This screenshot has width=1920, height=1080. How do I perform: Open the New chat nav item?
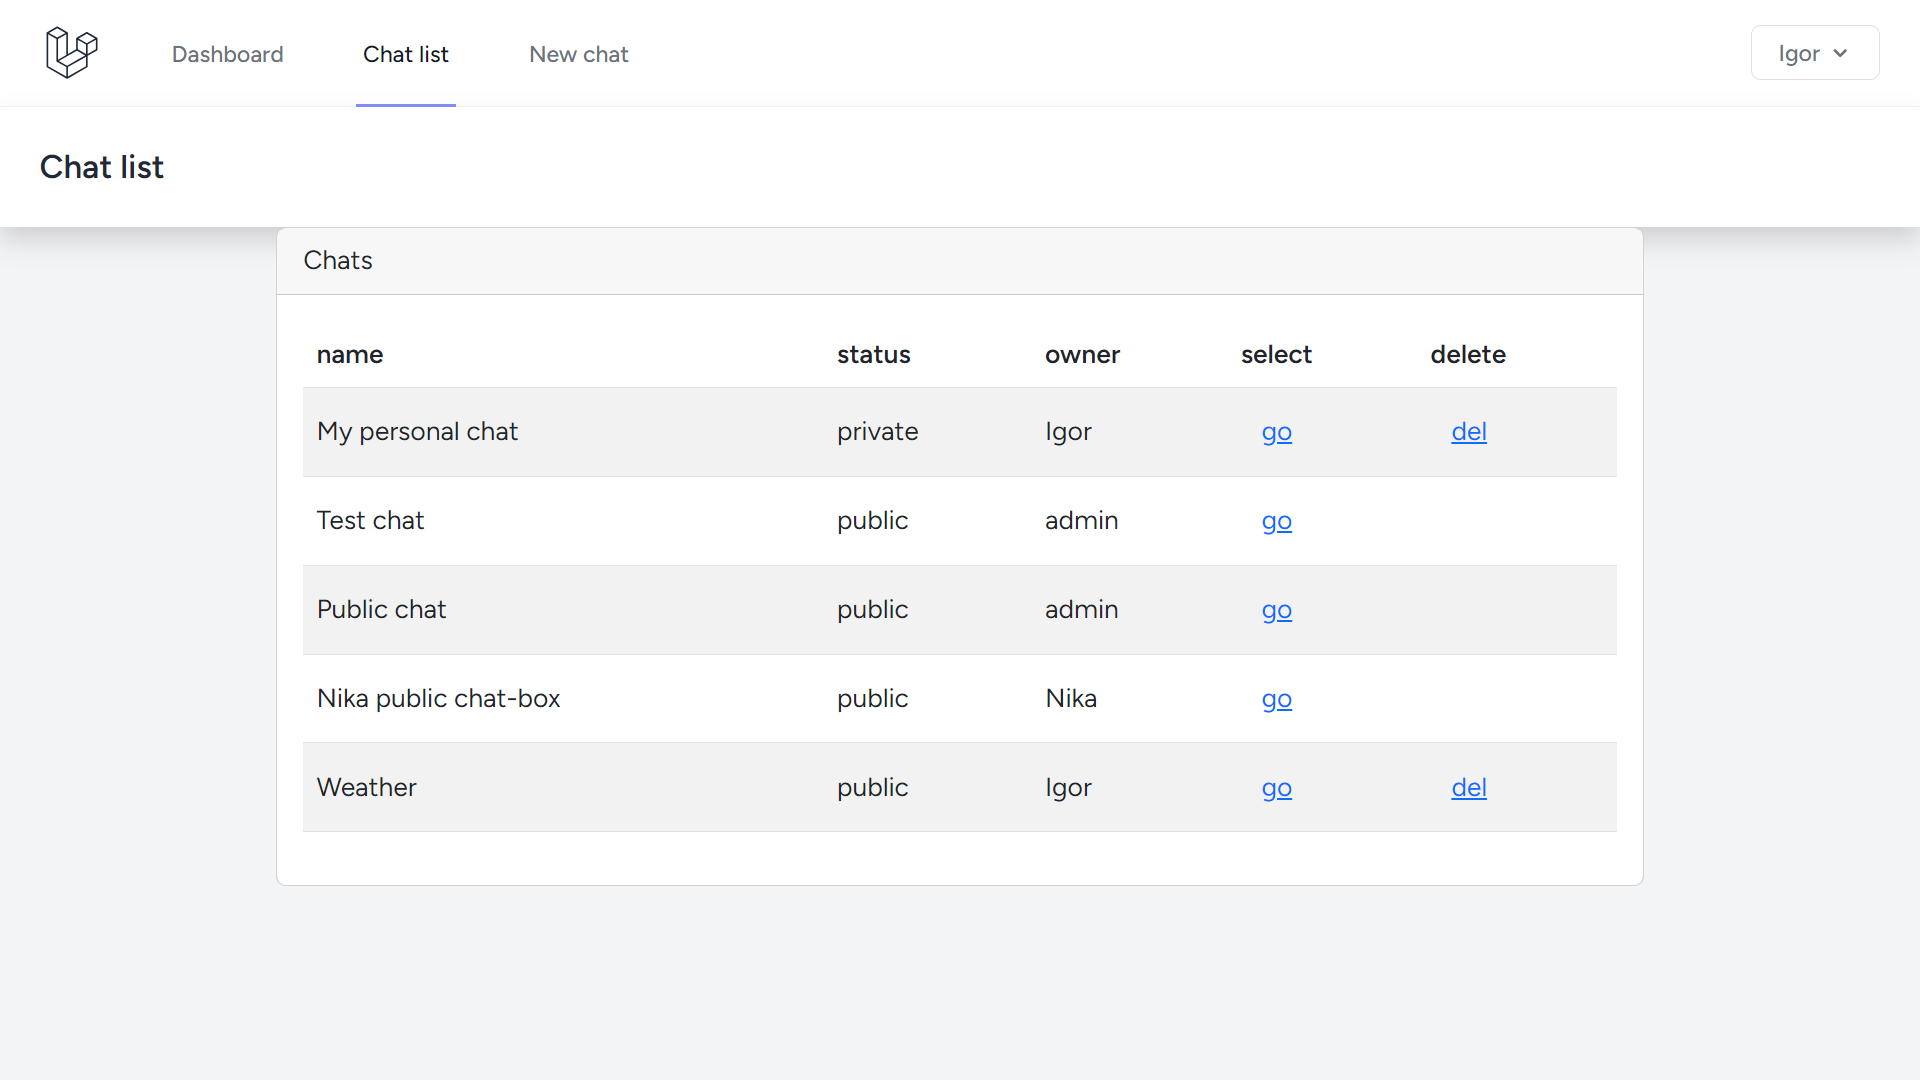pyautogui.click(x=578, y=54)
